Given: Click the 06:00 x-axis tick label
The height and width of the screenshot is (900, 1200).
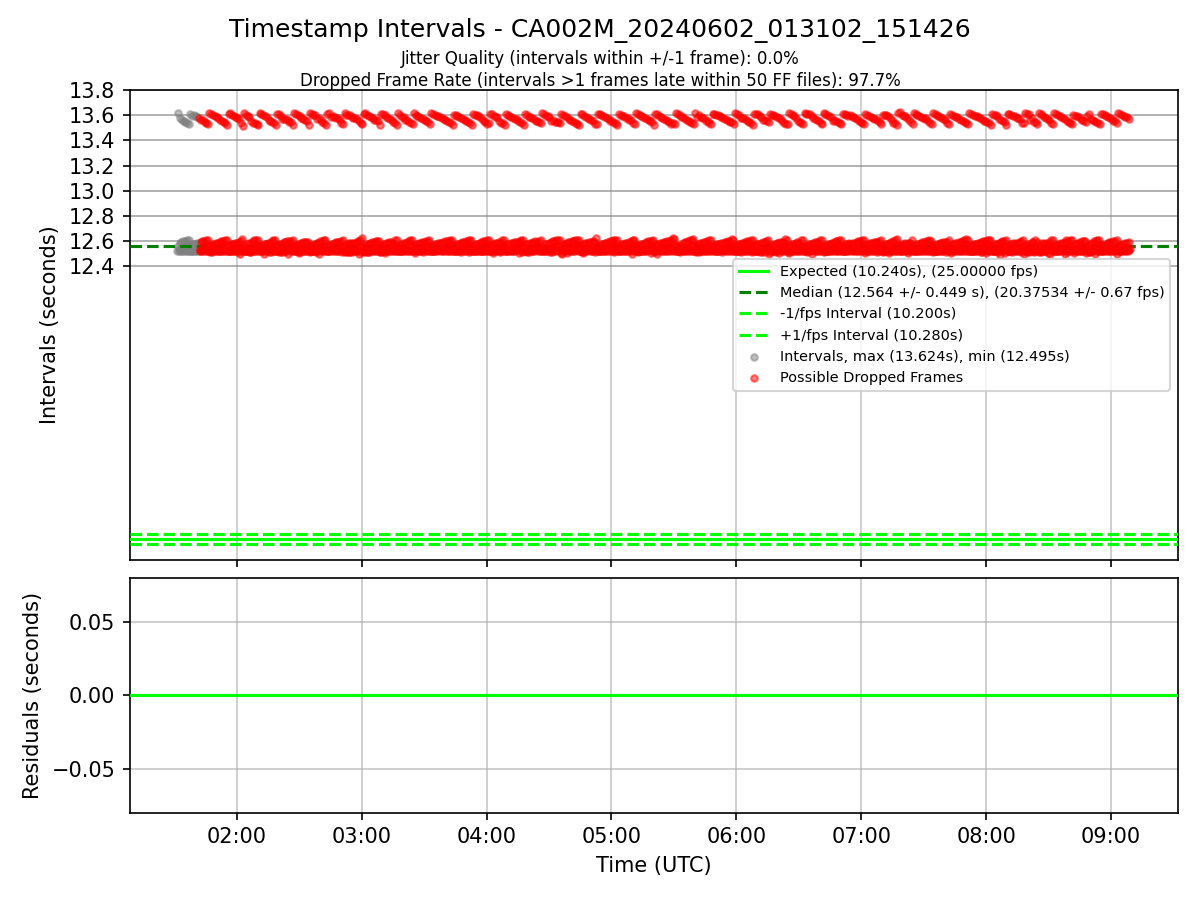Looking at the screenshot, I should click(x=736, y=837).
